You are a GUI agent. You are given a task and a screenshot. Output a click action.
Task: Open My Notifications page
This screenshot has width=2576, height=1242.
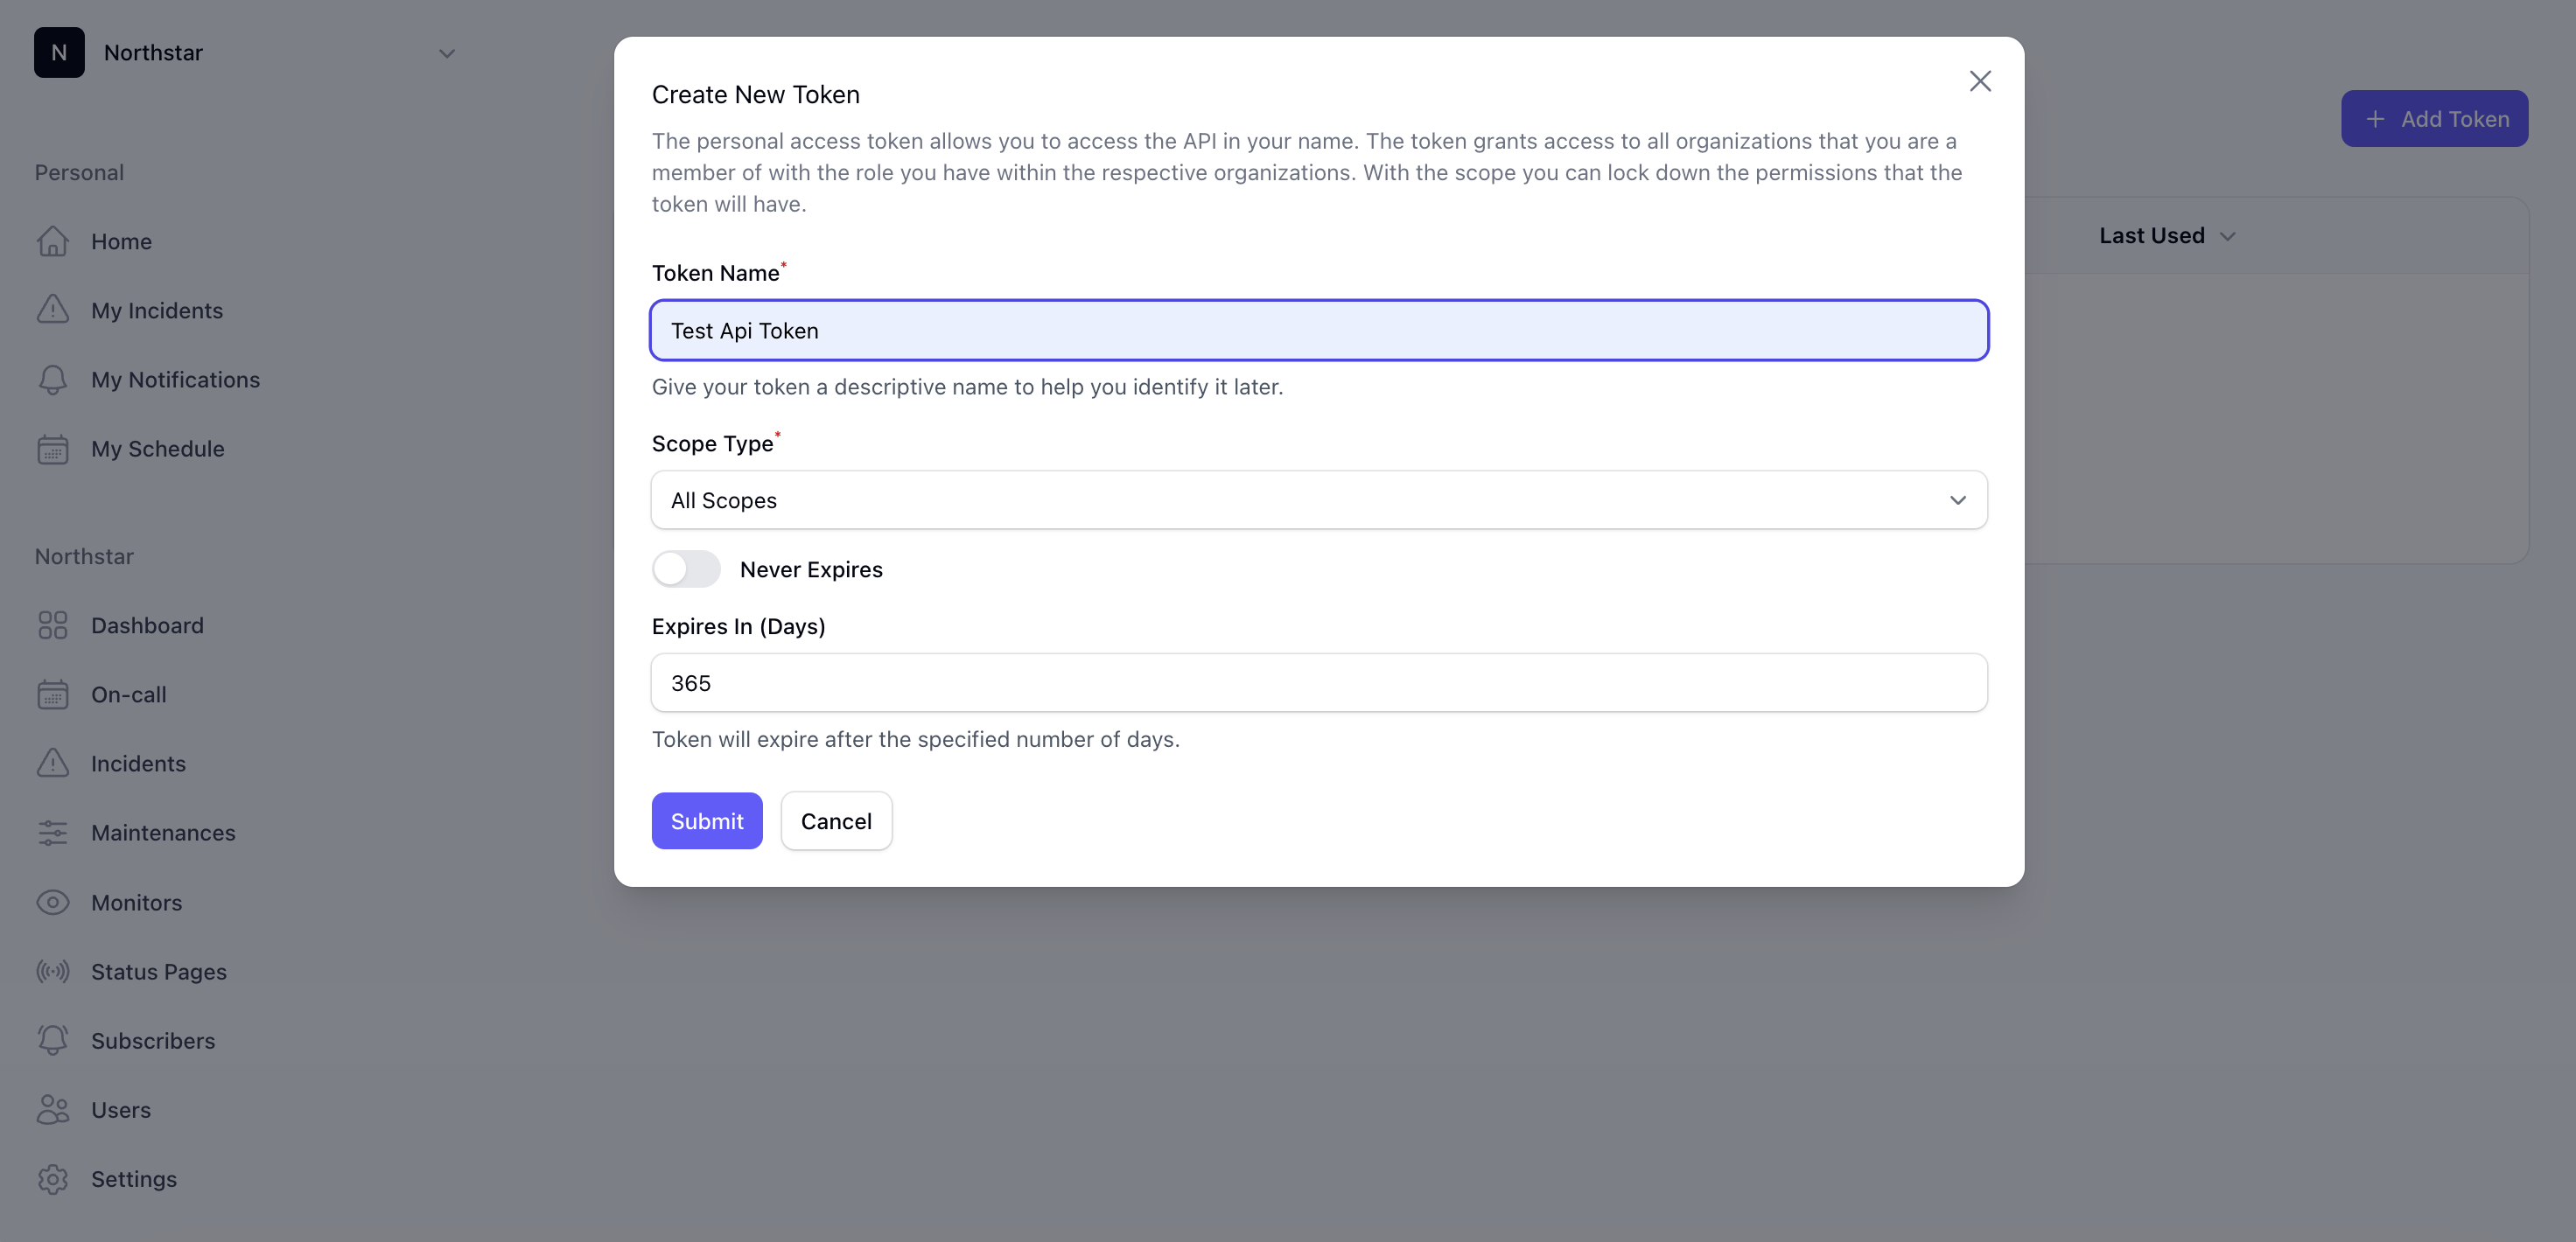tap(175, 379)
